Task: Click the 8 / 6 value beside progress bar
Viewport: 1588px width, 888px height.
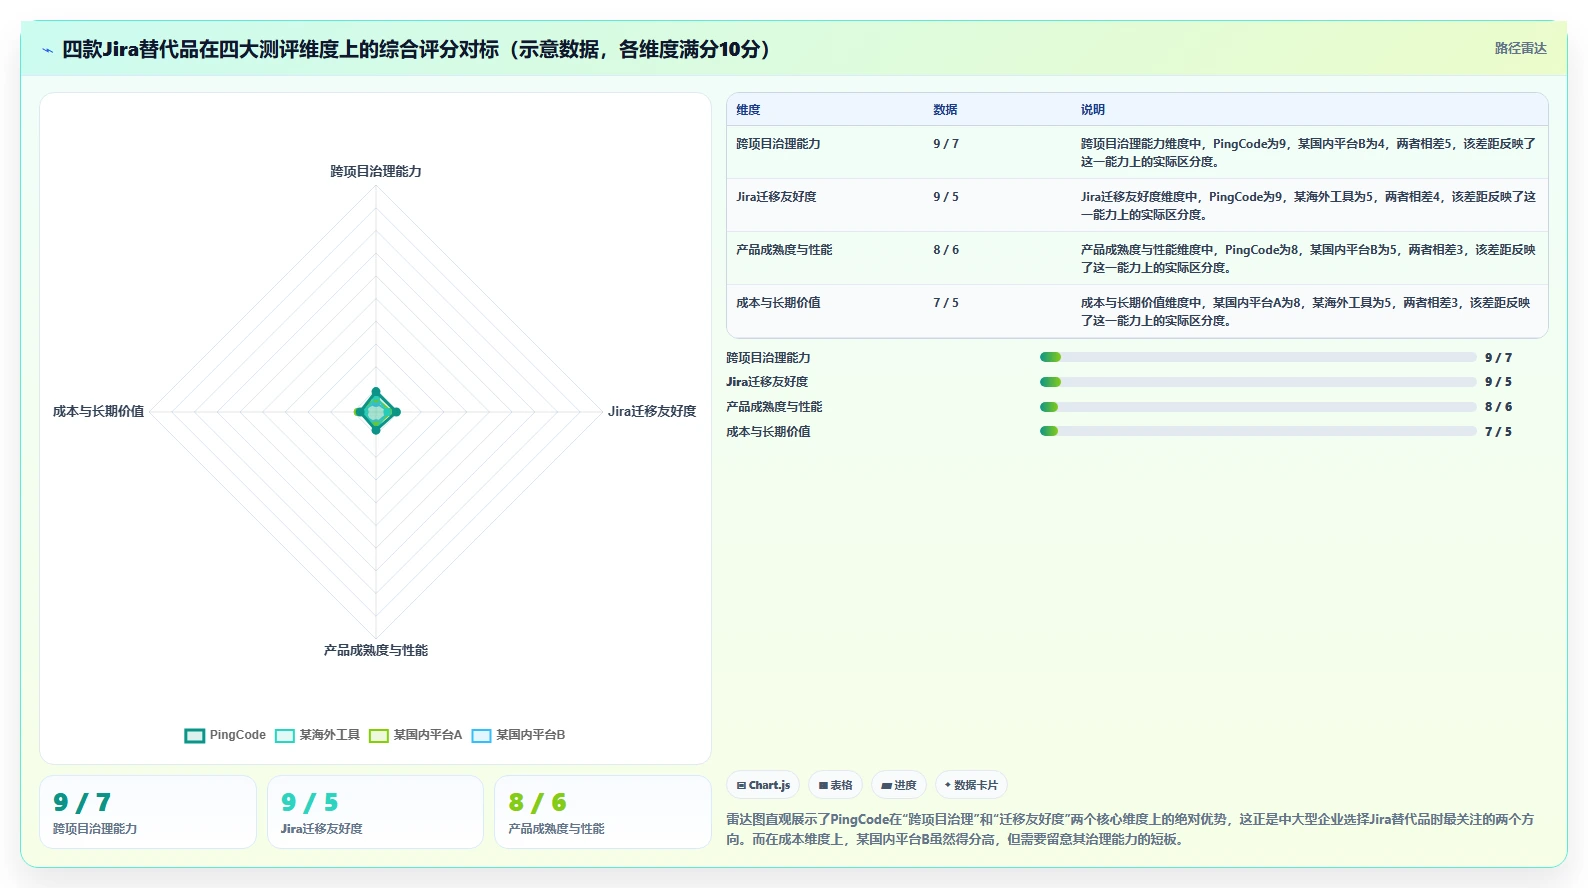Action: [1498, 407]
